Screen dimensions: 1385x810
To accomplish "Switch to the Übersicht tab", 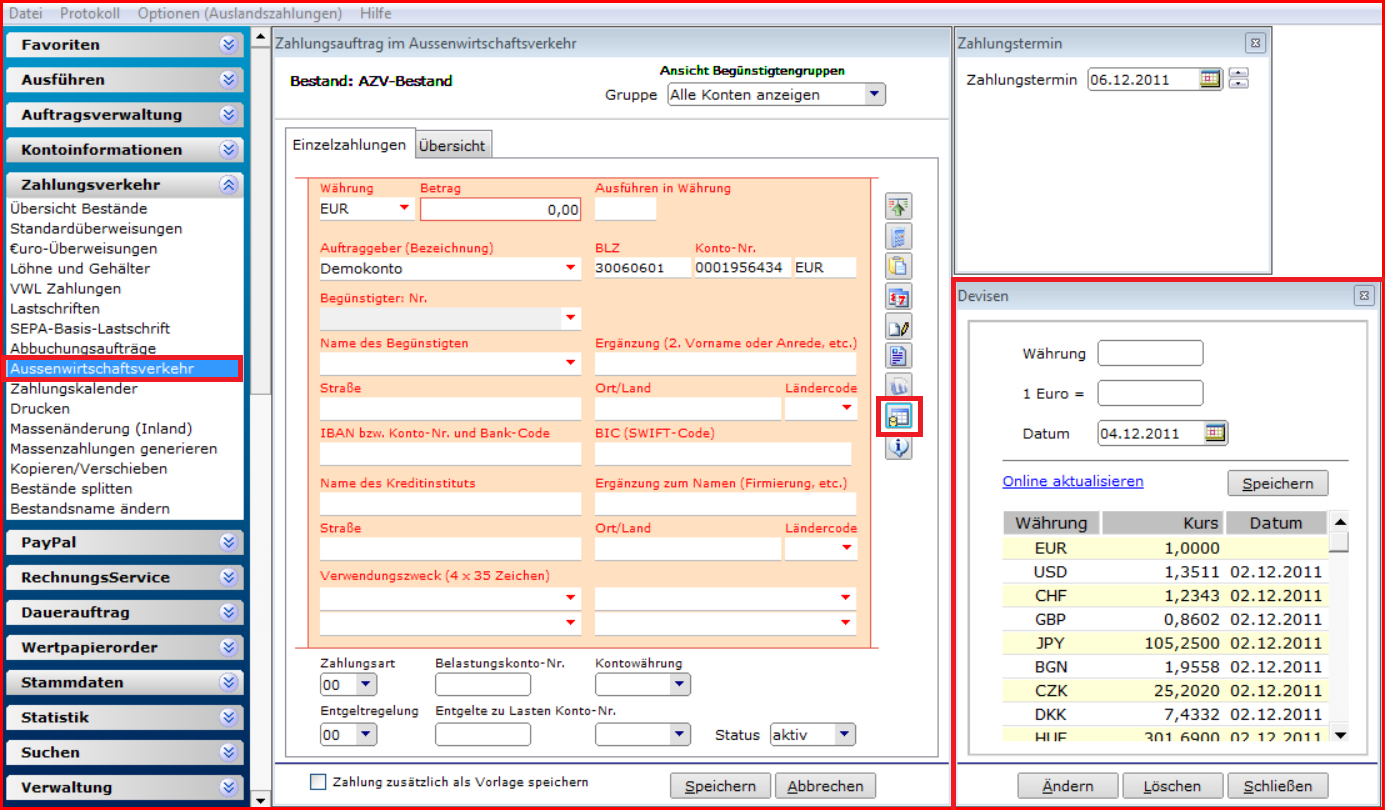I will [452, 145].
